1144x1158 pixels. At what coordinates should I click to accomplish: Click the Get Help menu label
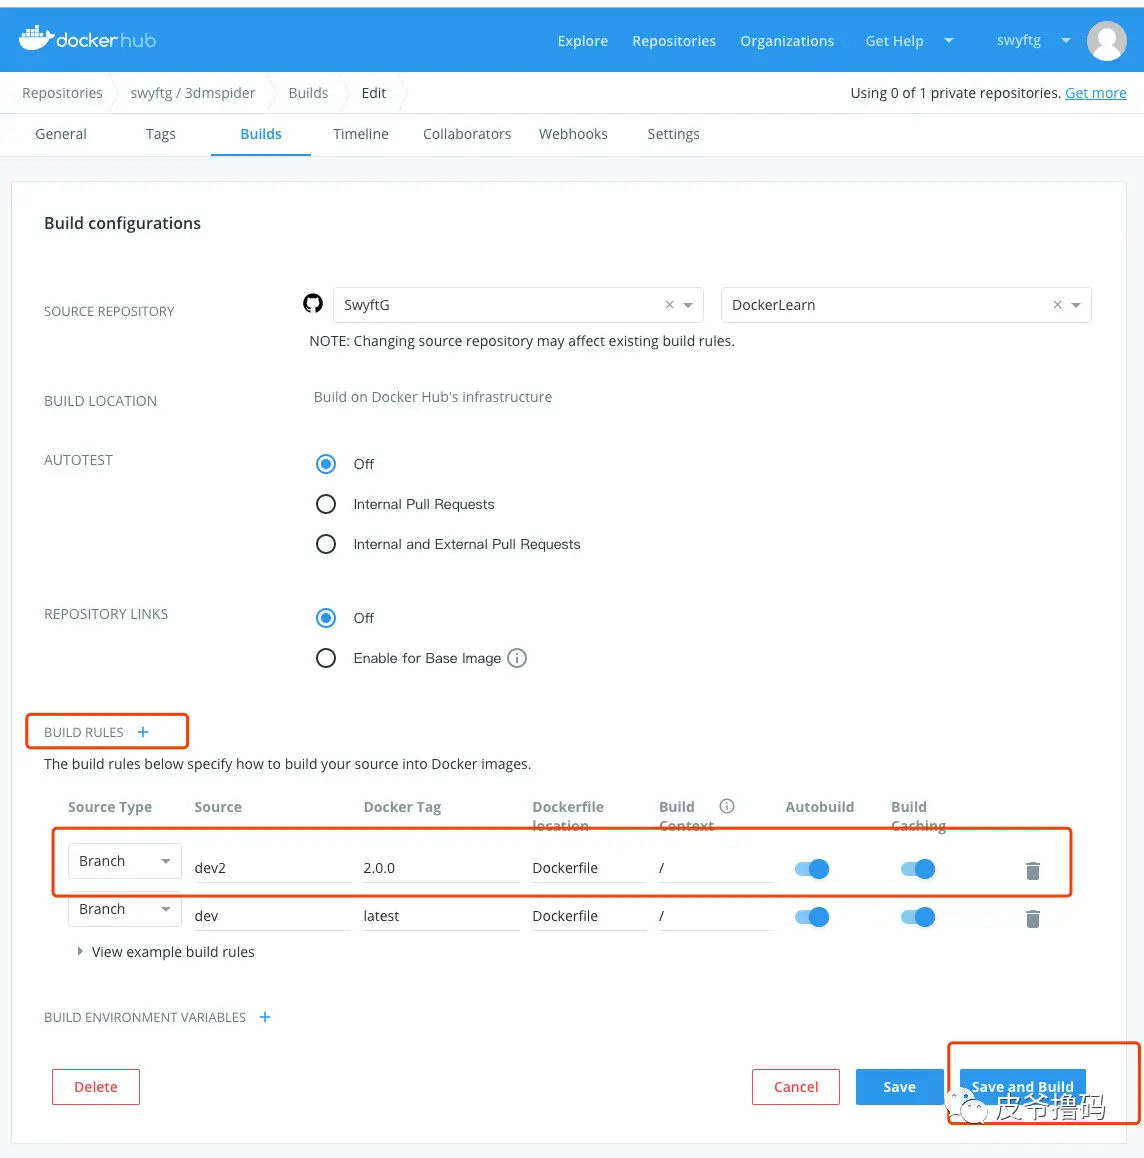click(x=894, y=41)
